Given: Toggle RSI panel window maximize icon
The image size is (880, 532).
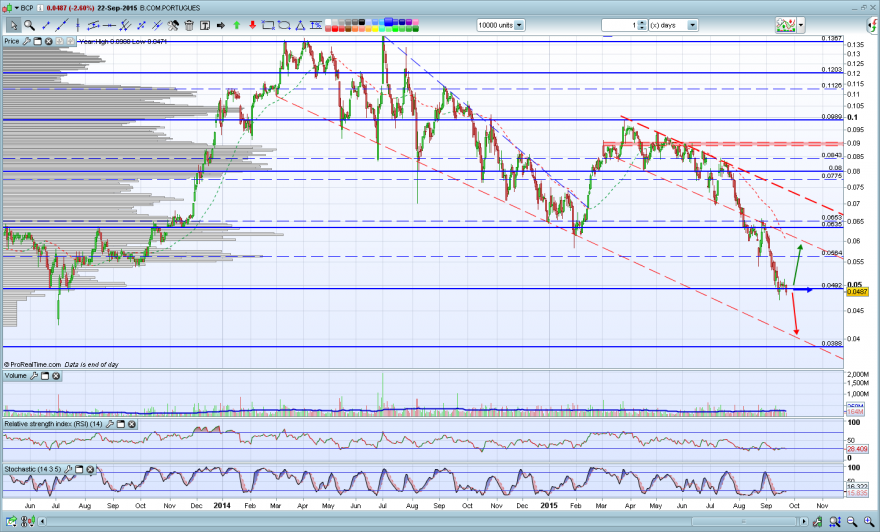Looking at the screenshot, I should pos(121,424).
